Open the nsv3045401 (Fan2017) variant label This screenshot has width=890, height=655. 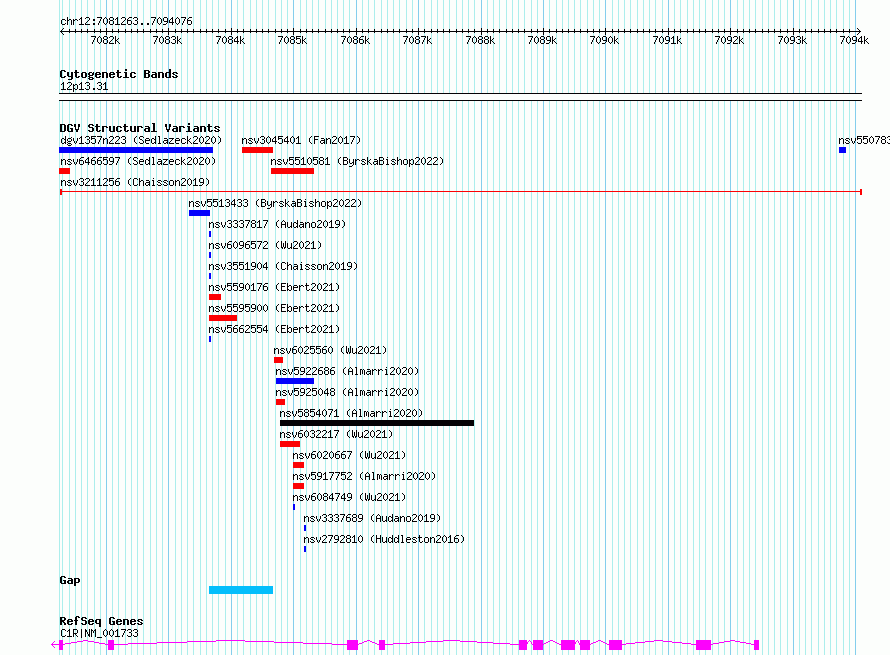(301, 140)
